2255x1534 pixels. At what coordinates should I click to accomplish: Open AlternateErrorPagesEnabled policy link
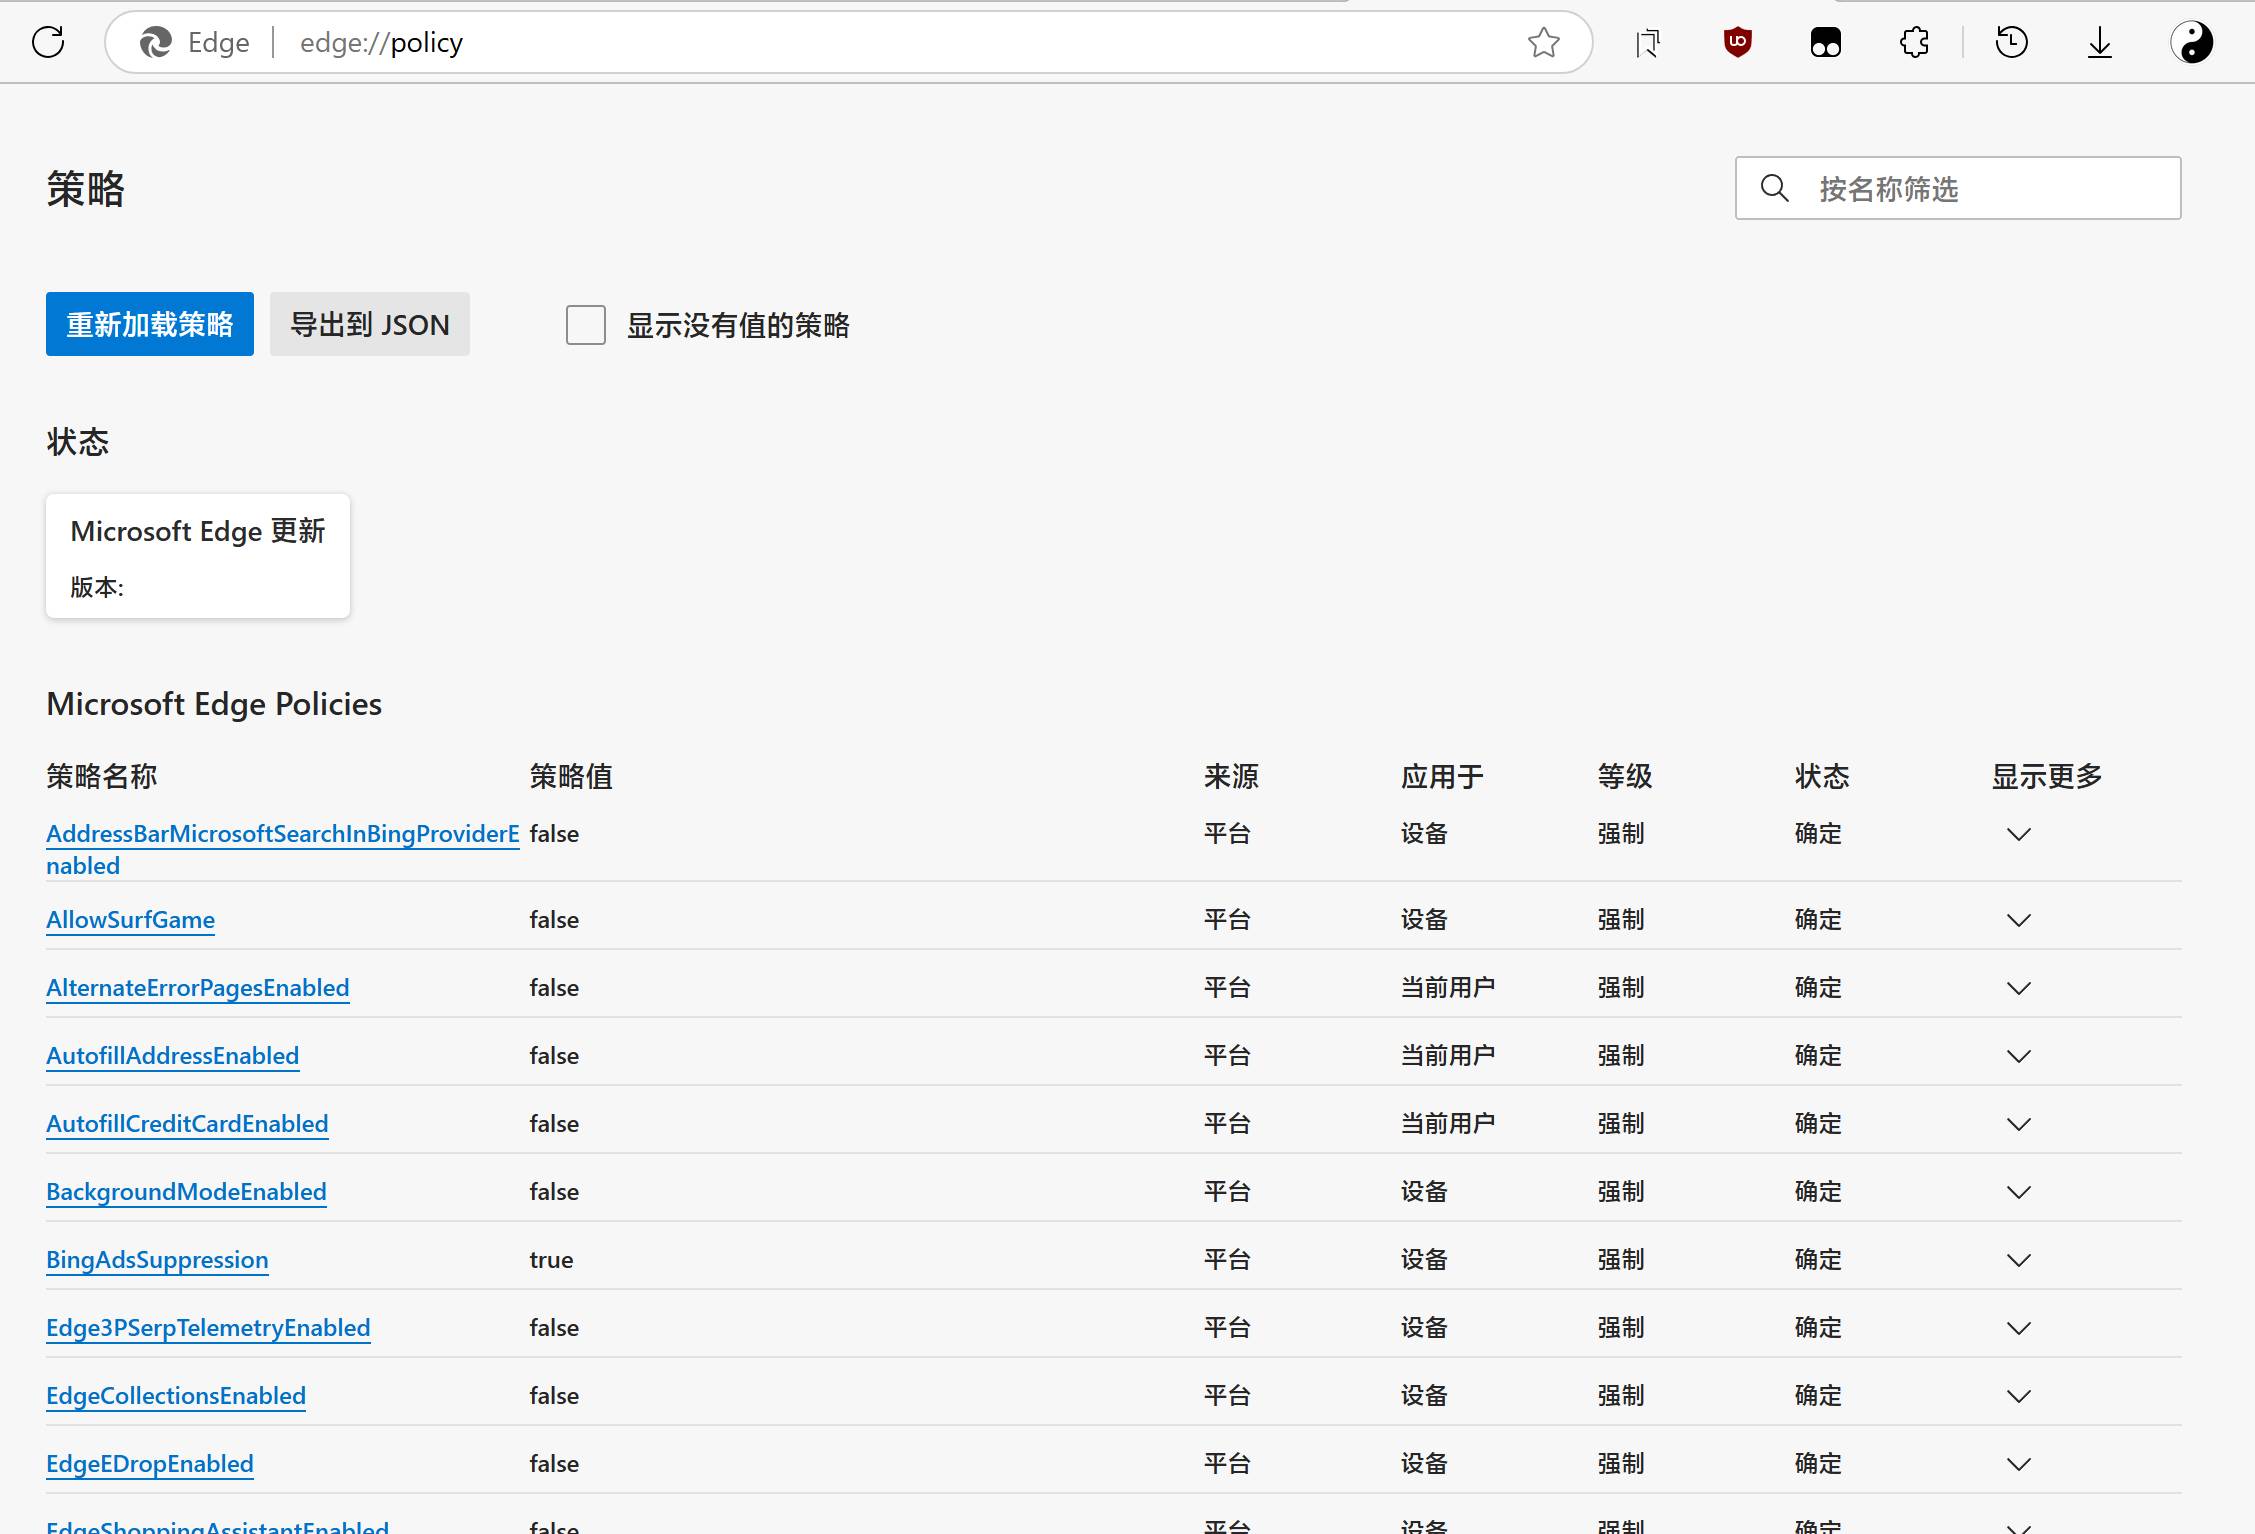[198, 987]
